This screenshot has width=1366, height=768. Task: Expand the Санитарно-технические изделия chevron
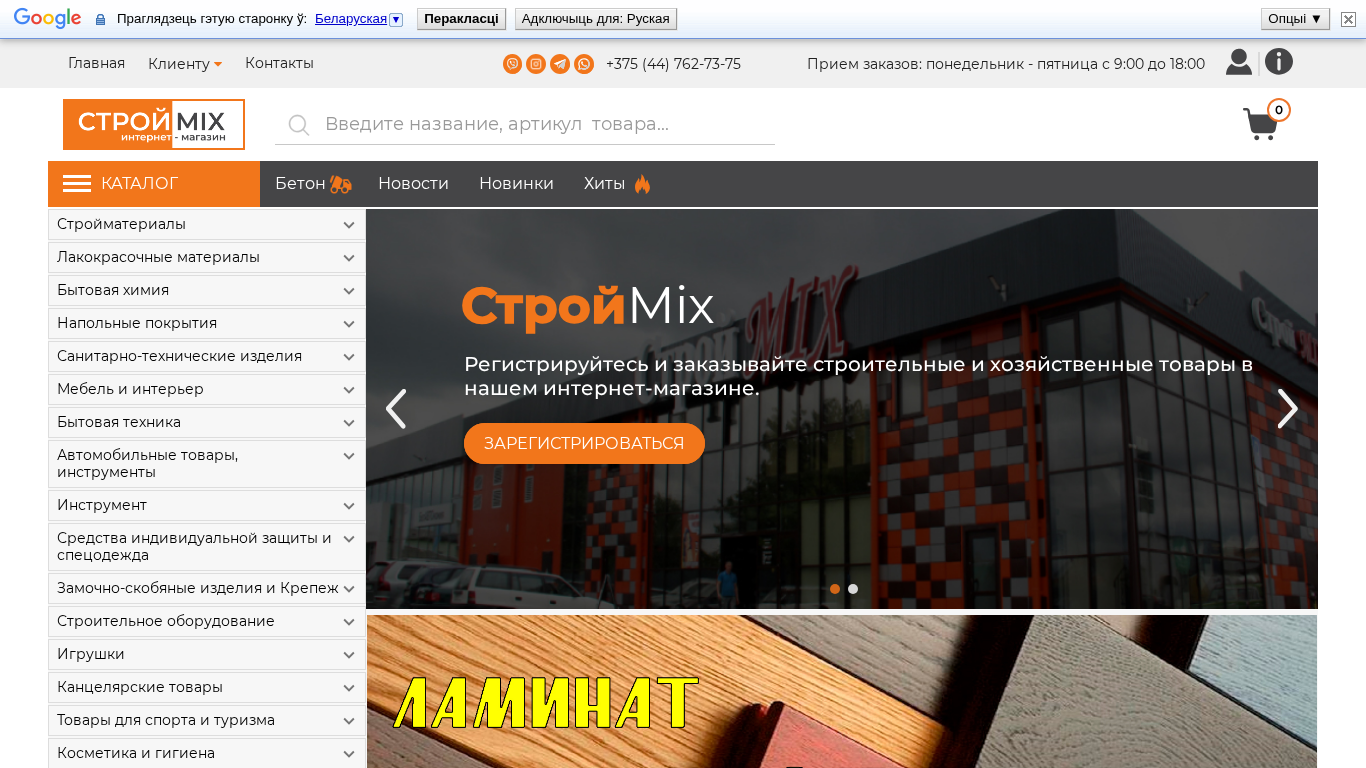[x=349, y=357]
